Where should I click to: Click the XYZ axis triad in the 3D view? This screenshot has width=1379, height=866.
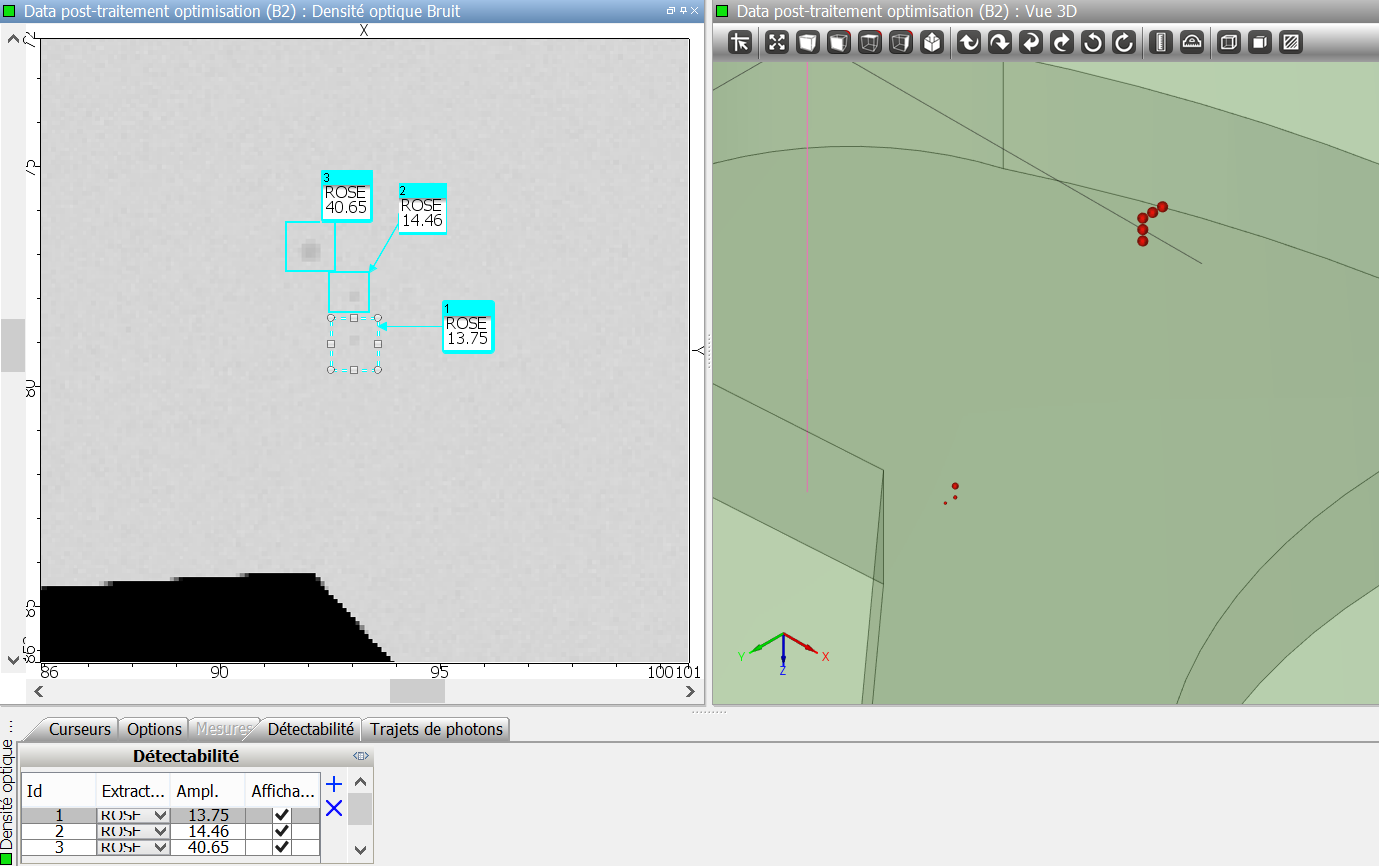point(784,653)
